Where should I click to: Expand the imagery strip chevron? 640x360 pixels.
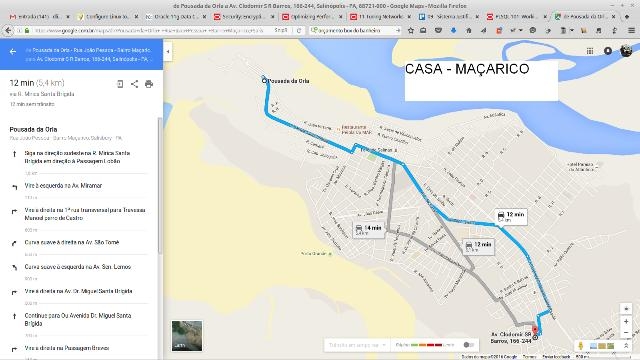pos(626,346)
